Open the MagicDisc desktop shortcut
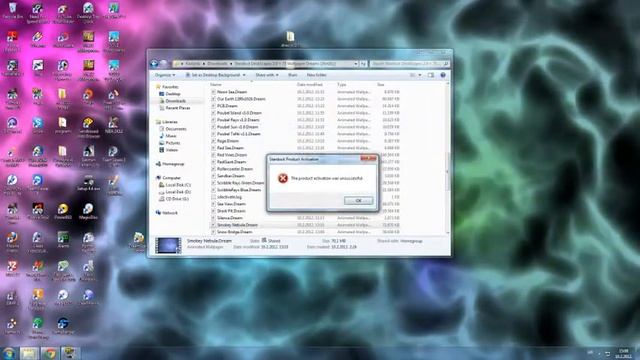The image size is (640, 360). tap(88, 211)
